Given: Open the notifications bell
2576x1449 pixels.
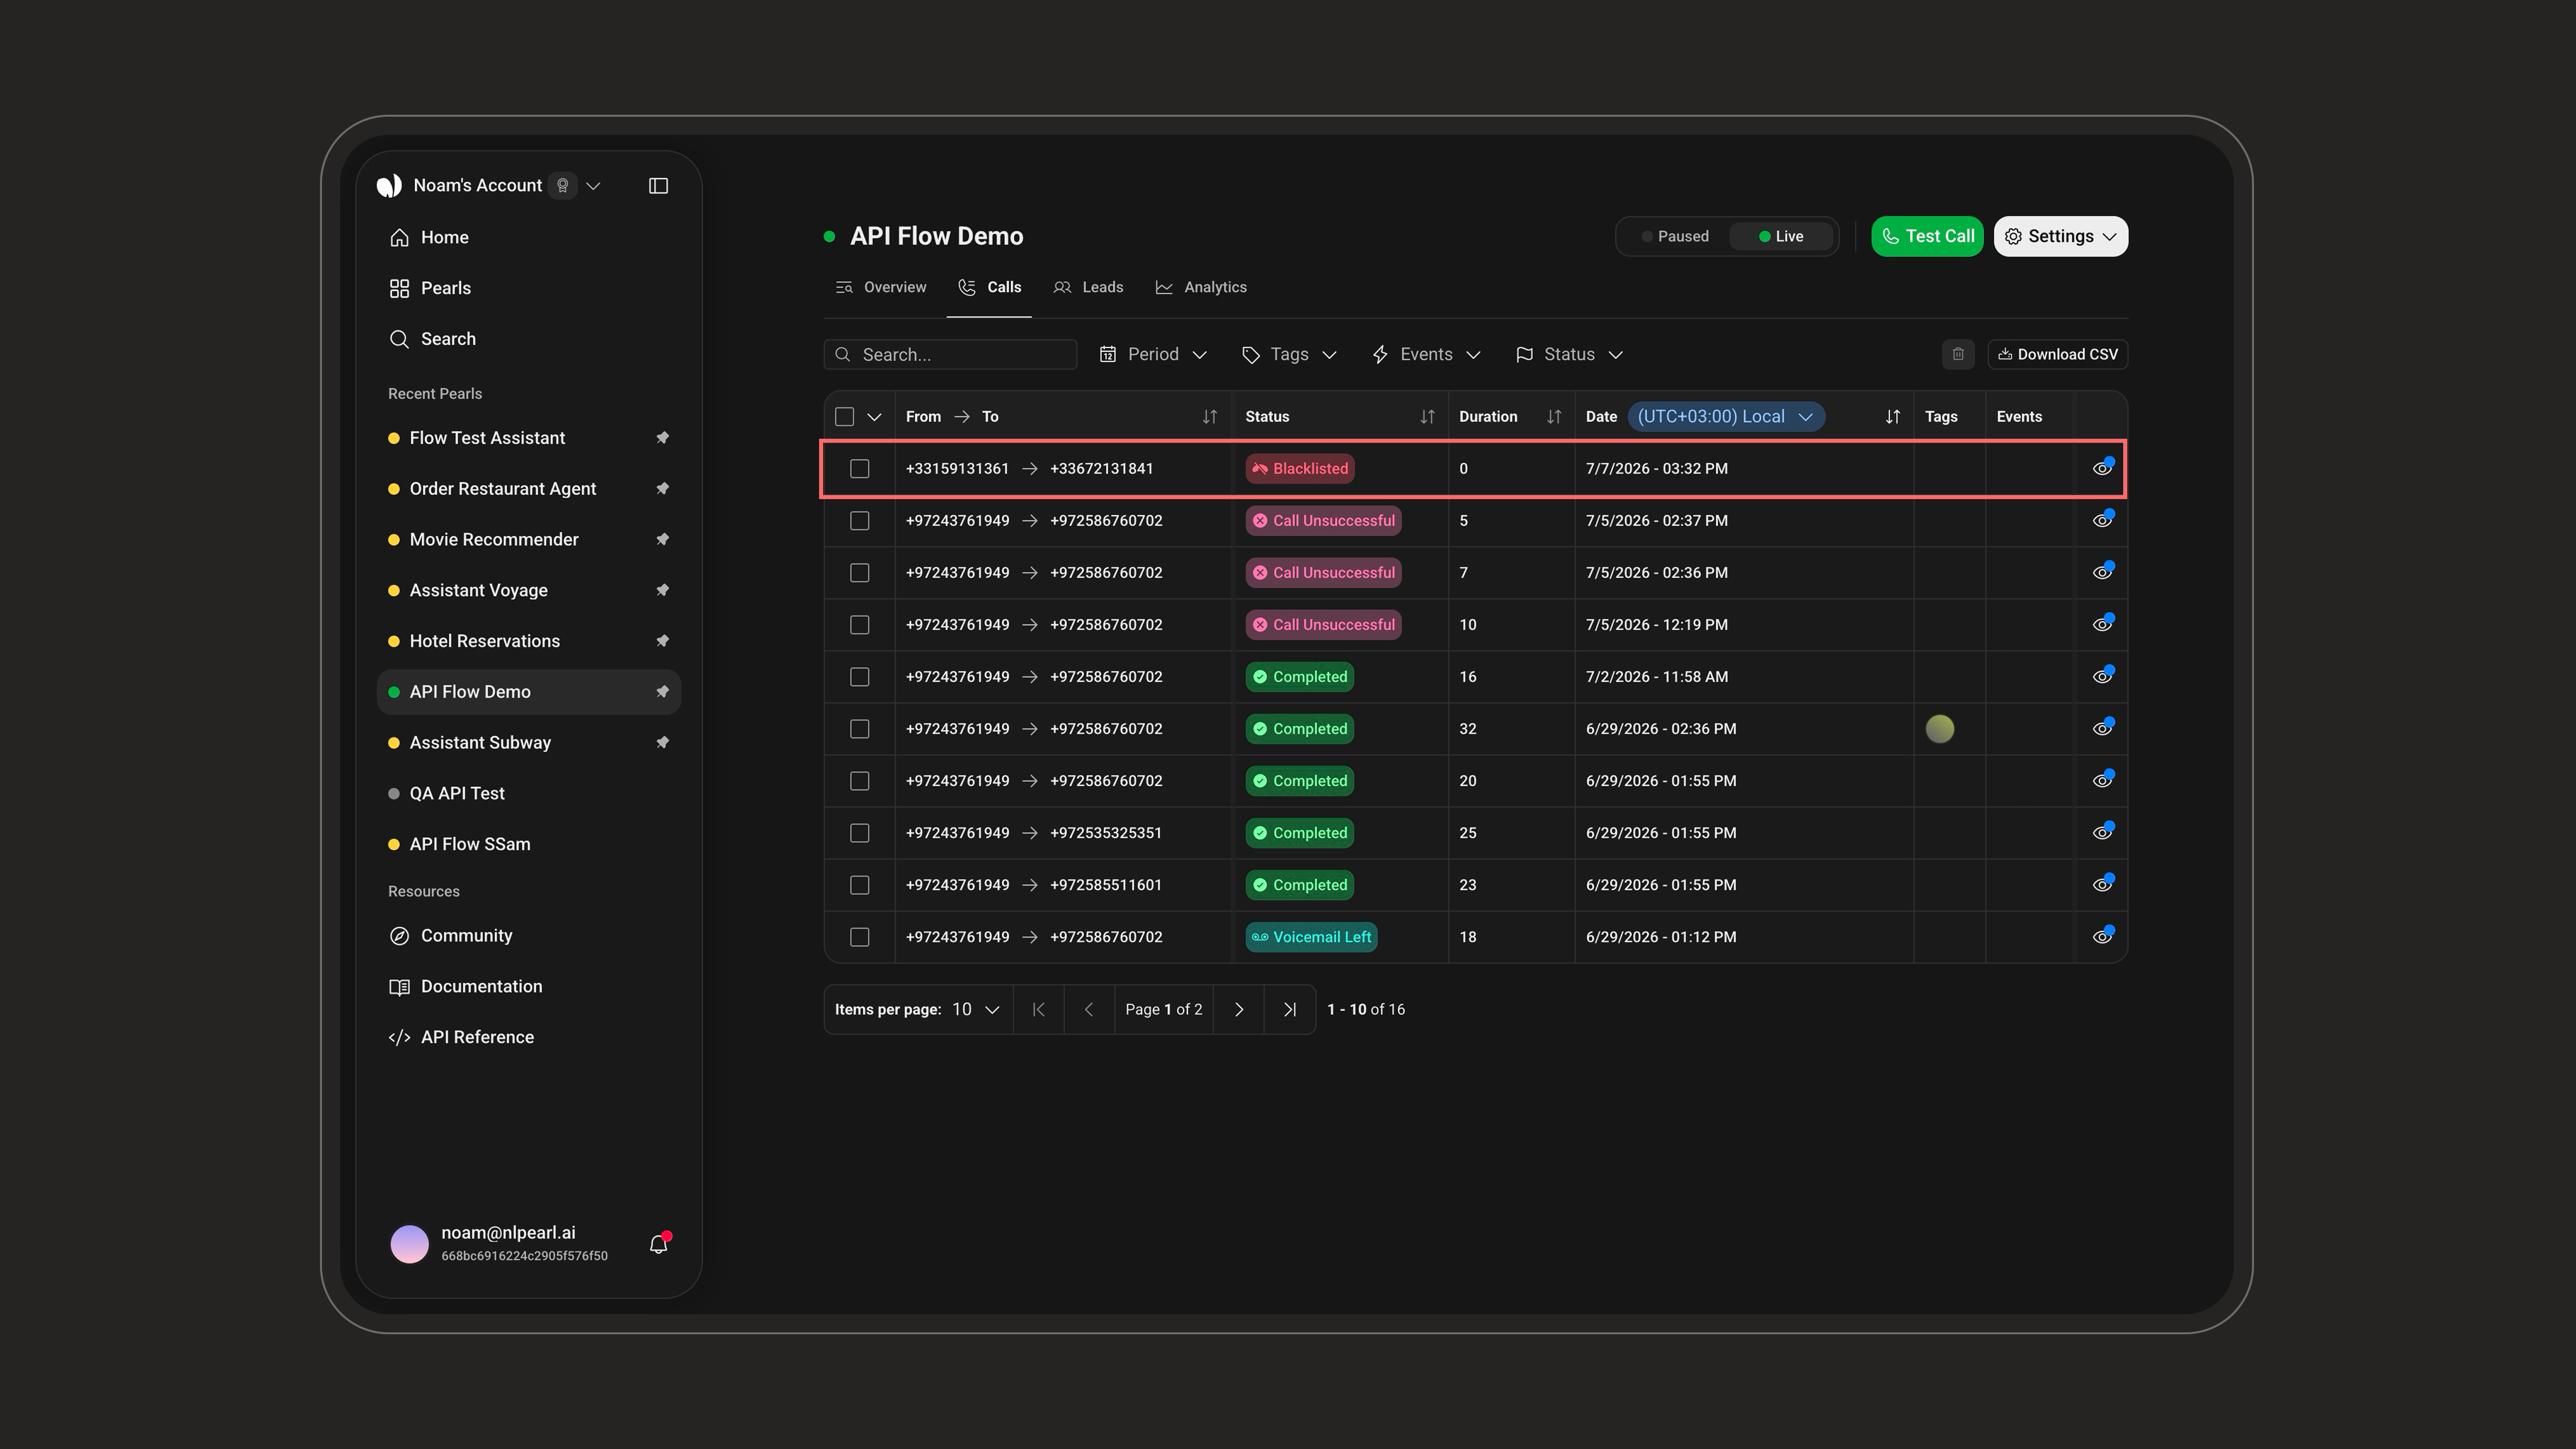Looking at the screenshot, I should (658, 1244).
